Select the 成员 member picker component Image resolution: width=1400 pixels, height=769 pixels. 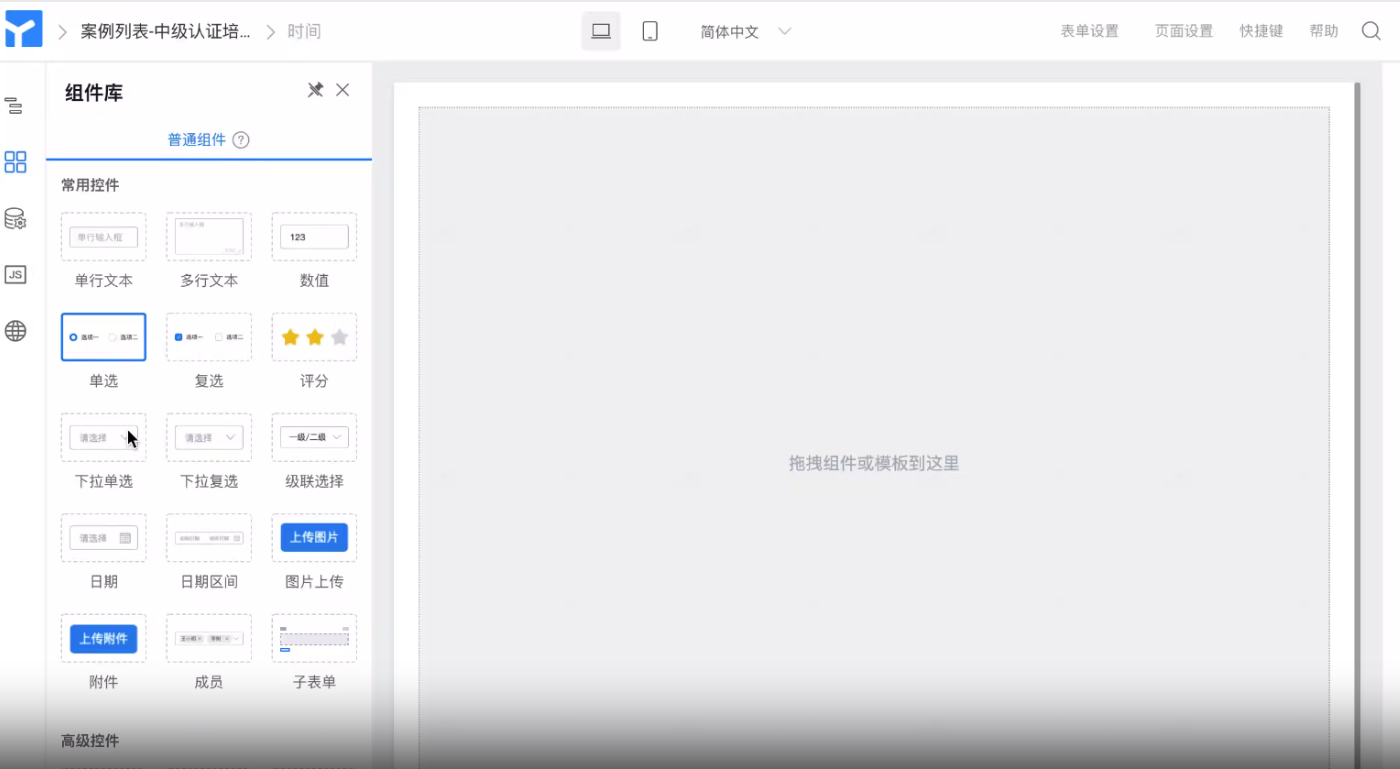click(x=209, y=638)
